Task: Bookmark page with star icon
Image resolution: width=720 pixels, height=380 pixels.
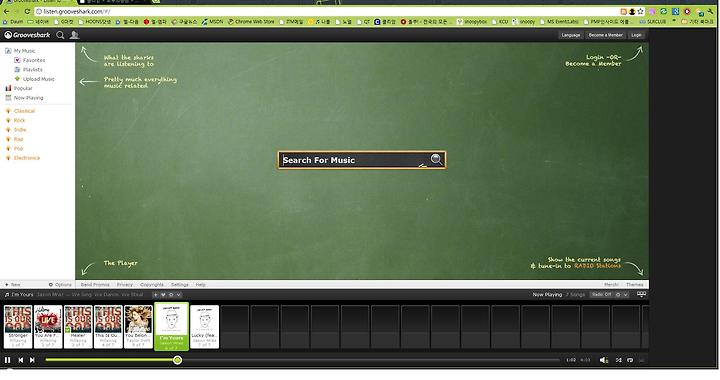Action: [x=640, y=11]
